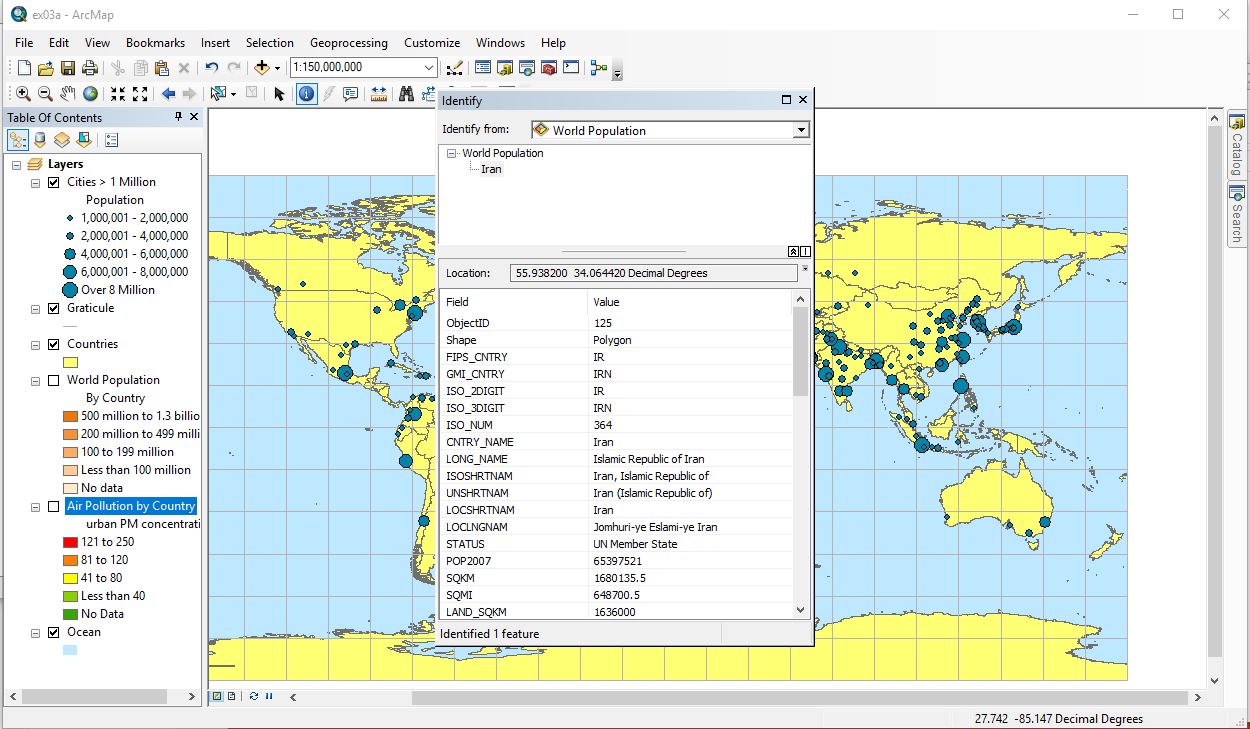Click the light blue Ocean symbol swatch
This screenshot has height=729, width=1250.
[x=70, y=650]
